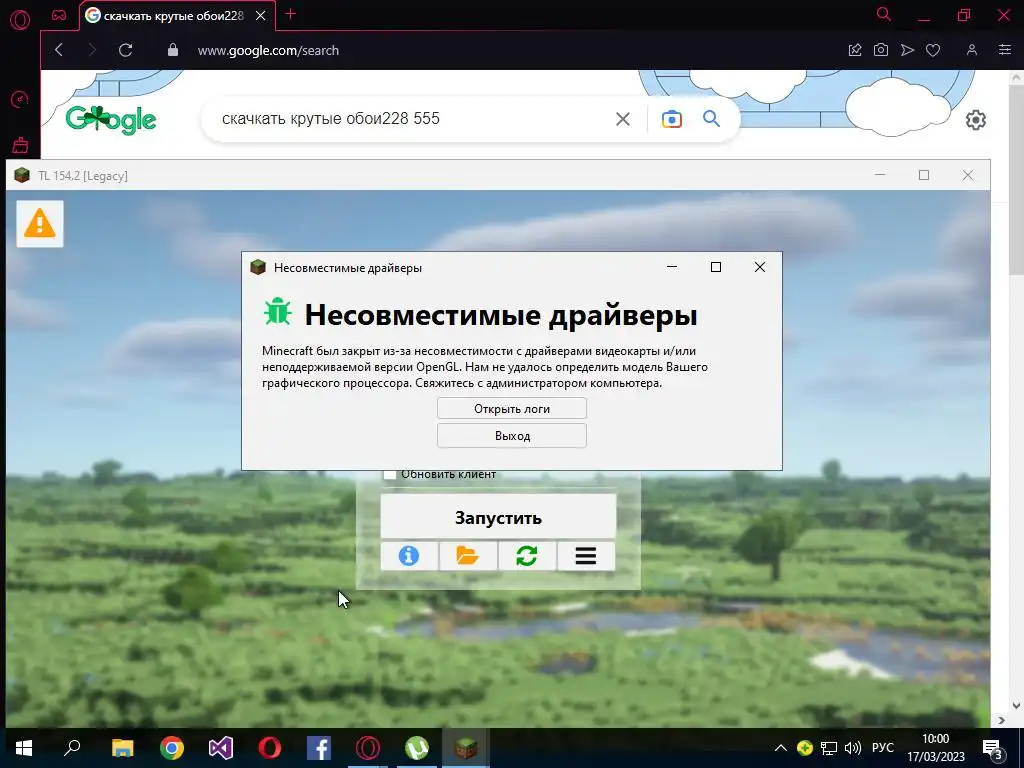
Task: Switch input language РУС
Action: [x=883, y=748]
